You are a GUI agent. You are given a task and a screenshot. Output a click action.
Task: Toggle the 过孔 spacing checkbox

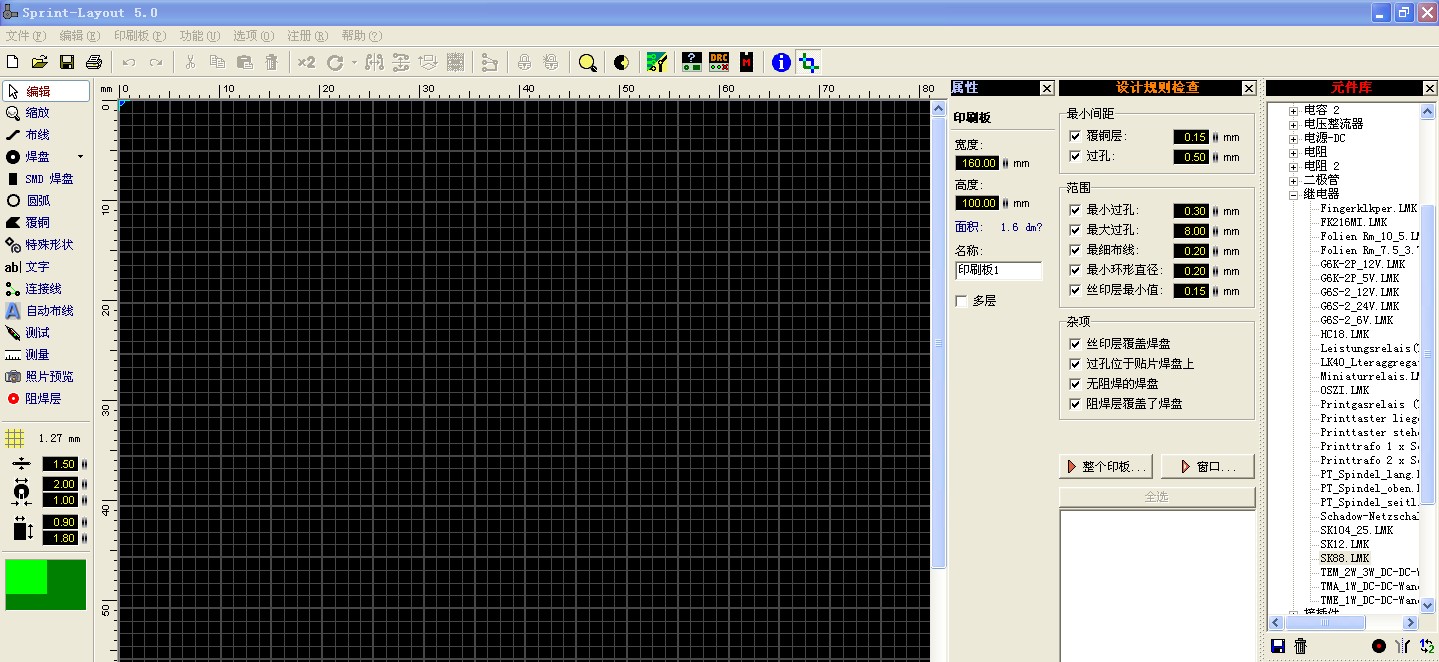pos(1075,156)
